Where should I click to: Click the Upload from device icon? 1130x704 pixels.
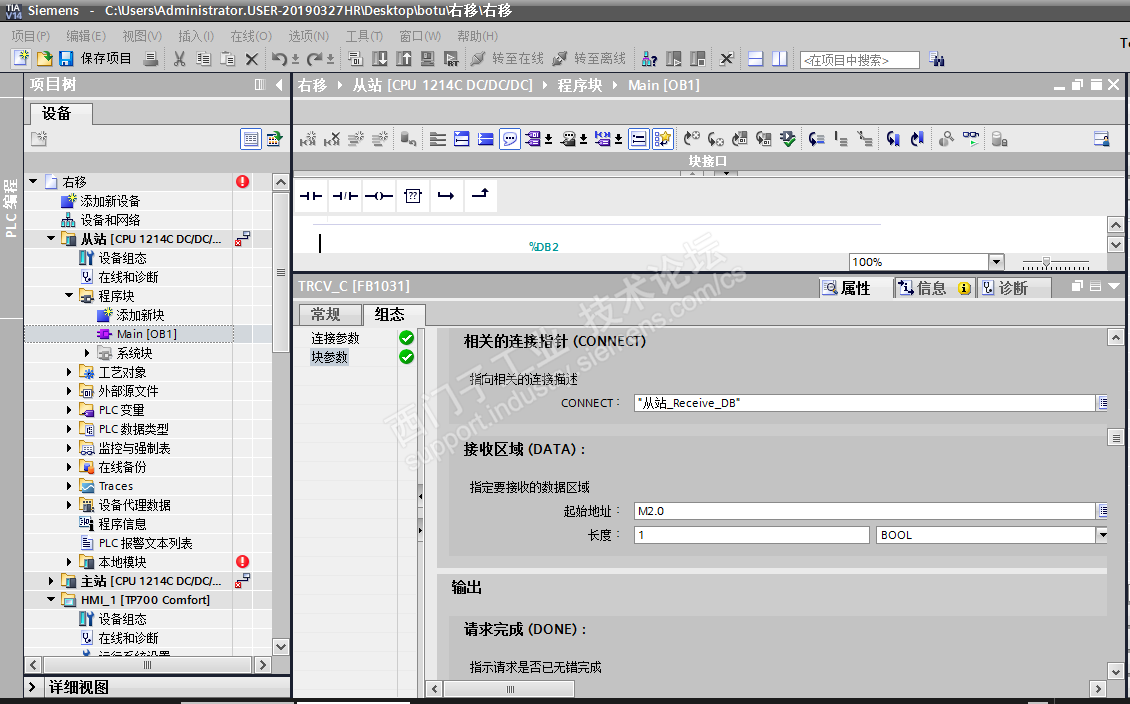click(x=404, y=58)
